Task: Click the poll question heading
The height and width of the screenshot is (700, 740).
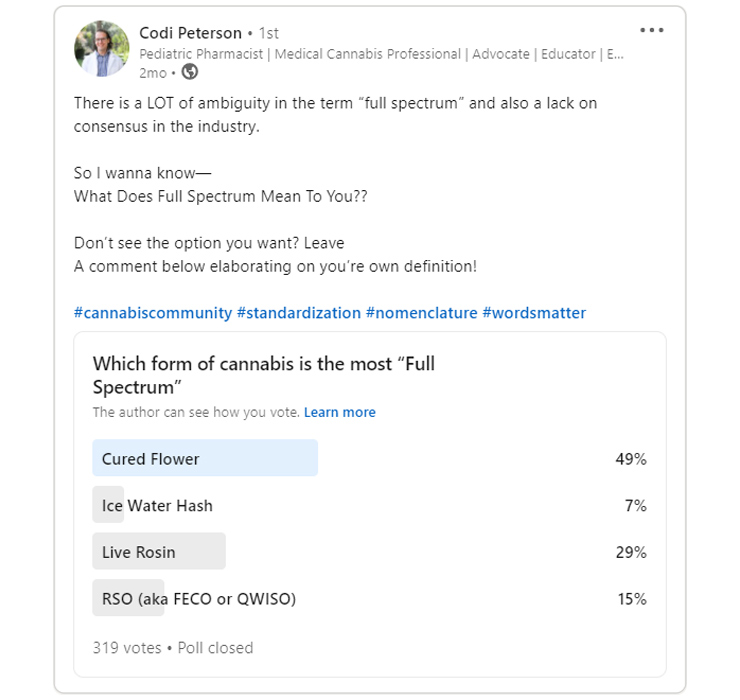Action: click(x=264, y=375)
